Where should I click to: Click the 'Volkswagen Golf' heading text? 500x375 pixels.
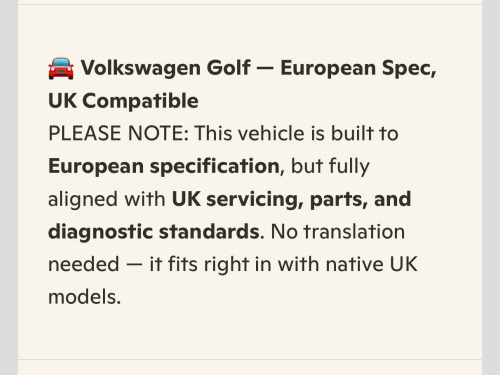pos(166,68)
